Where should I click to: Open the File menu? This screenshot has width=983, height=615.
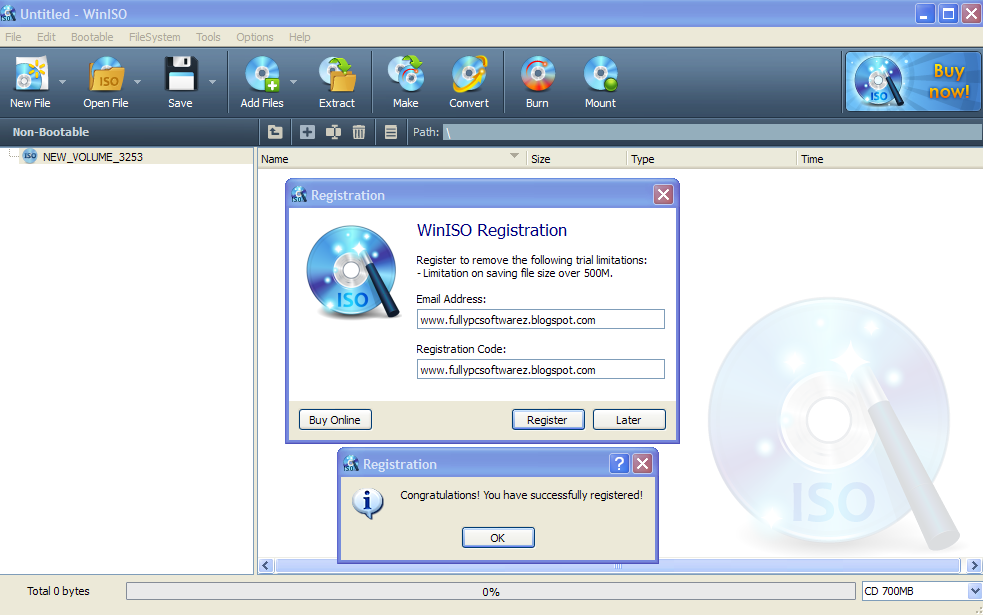click(13, 37)
